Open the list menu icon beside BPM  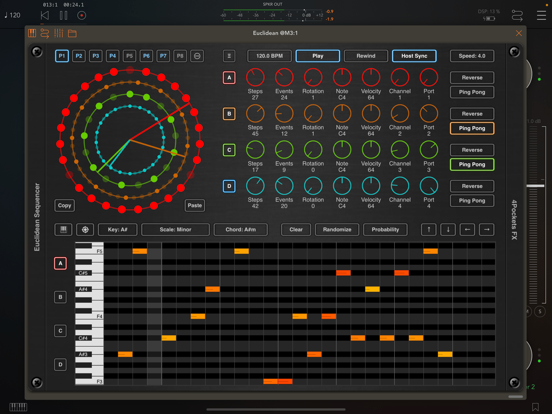click(x=229, y=56)
